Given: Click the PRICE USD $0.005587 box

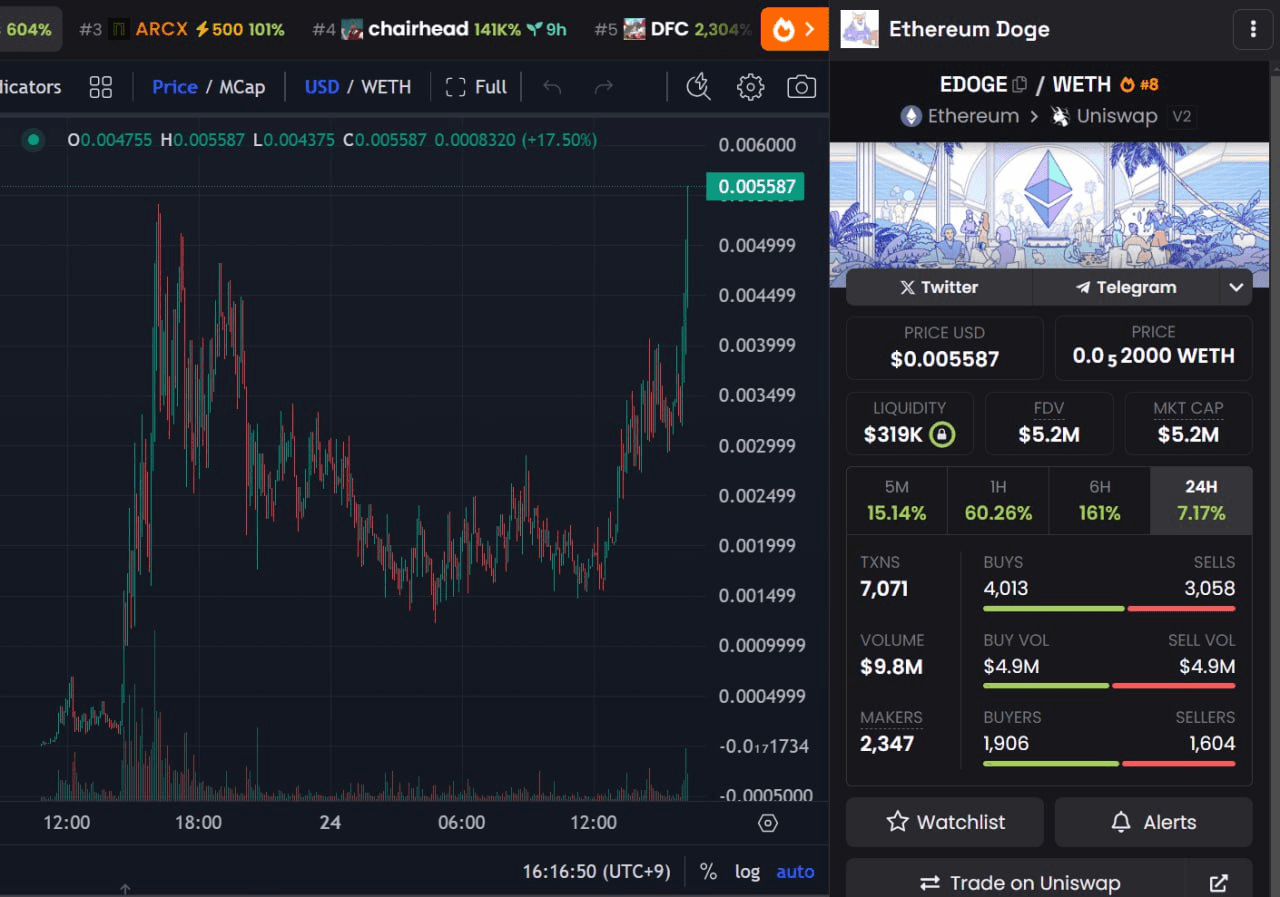Looking at the screenshot, I should pos(945,348).
